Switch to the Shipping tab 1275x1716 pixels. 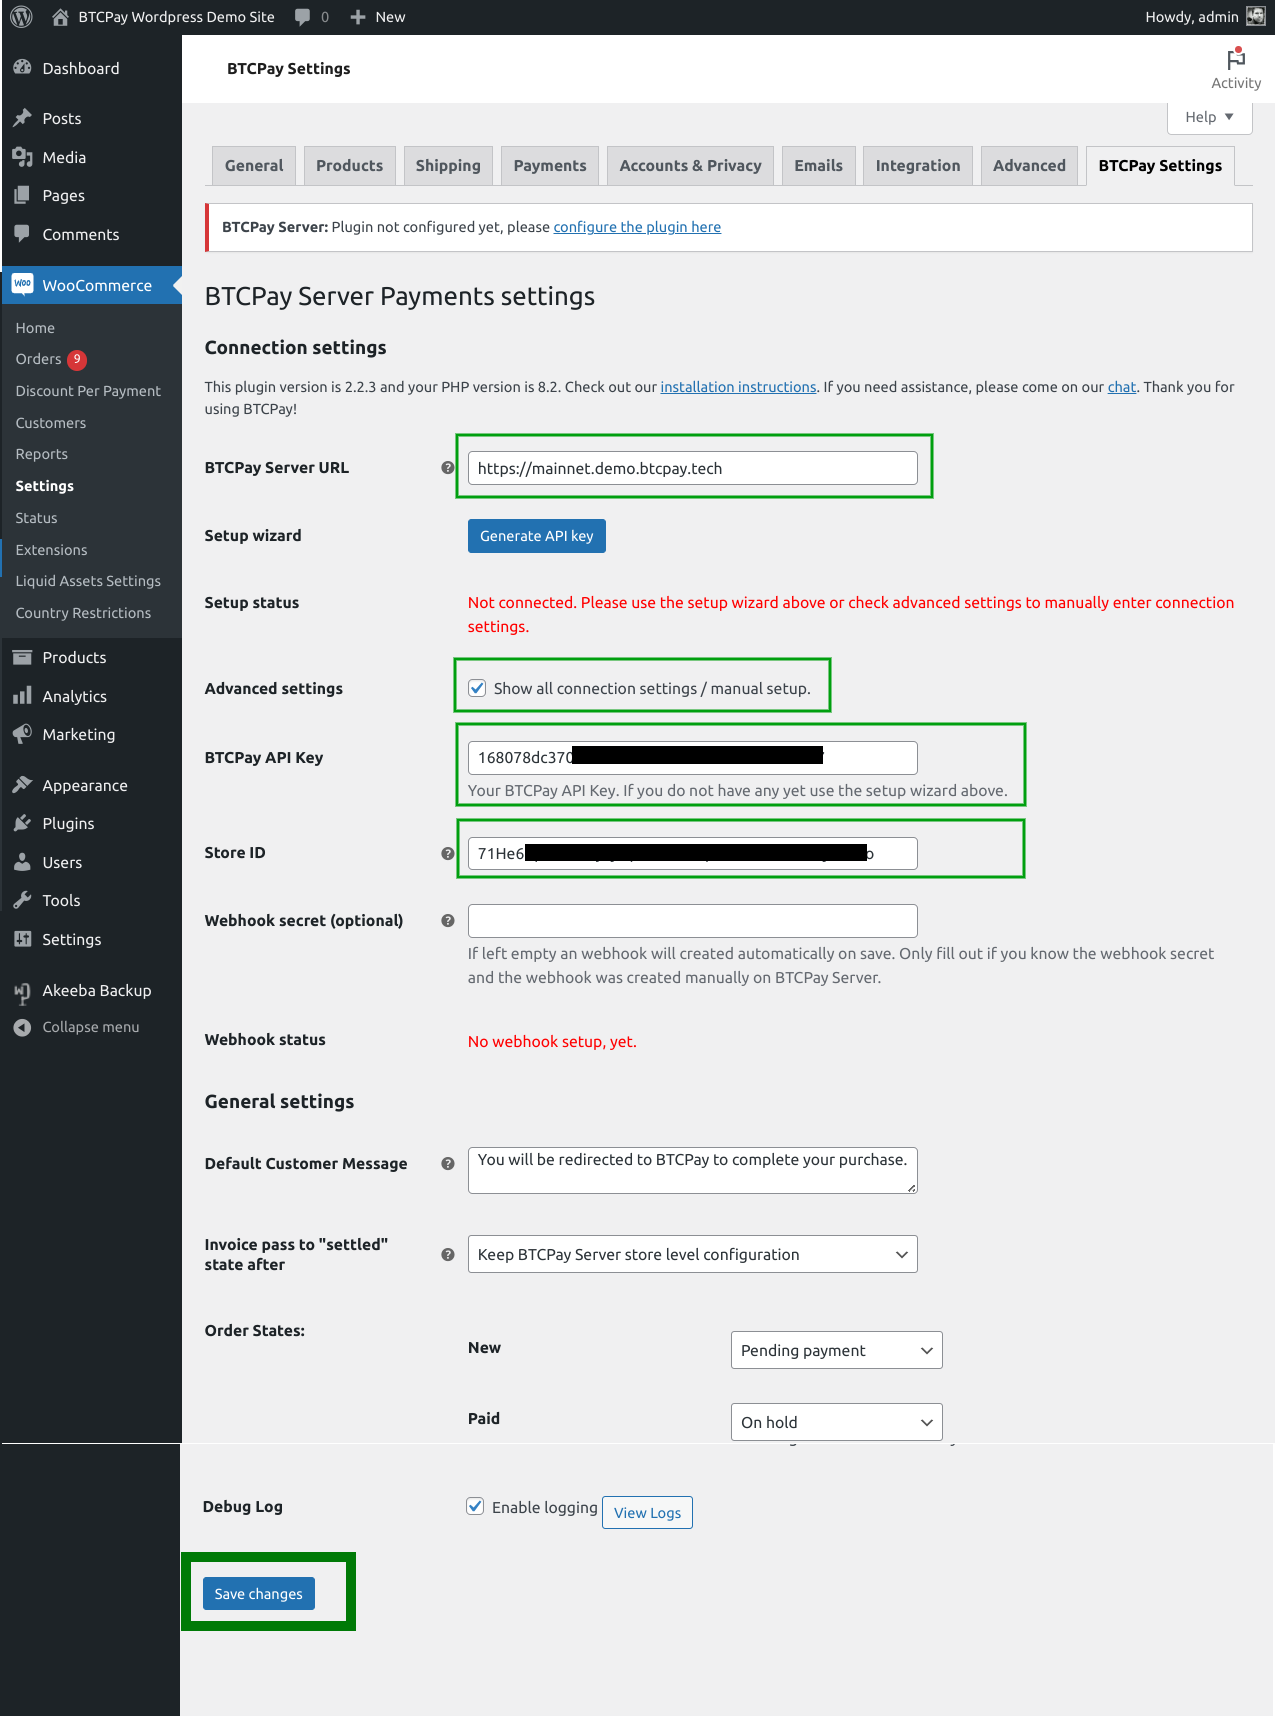click(x=448, y=166)
